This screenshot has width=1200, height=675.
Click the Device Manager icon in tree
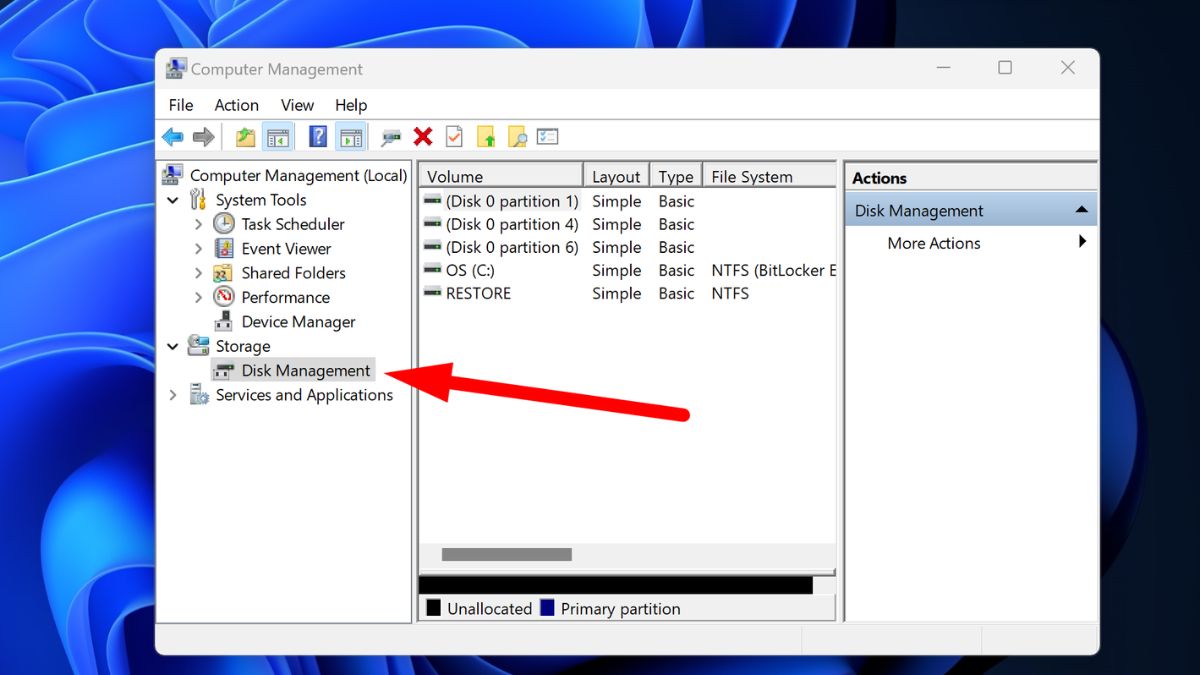[x=224, y=322]
